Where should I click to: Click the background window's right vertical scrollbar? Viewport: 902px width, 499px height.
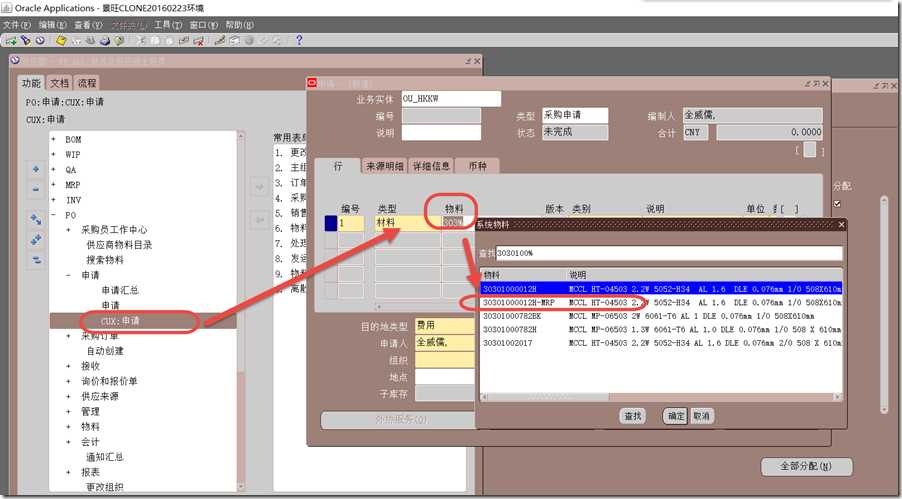(884, 304)
